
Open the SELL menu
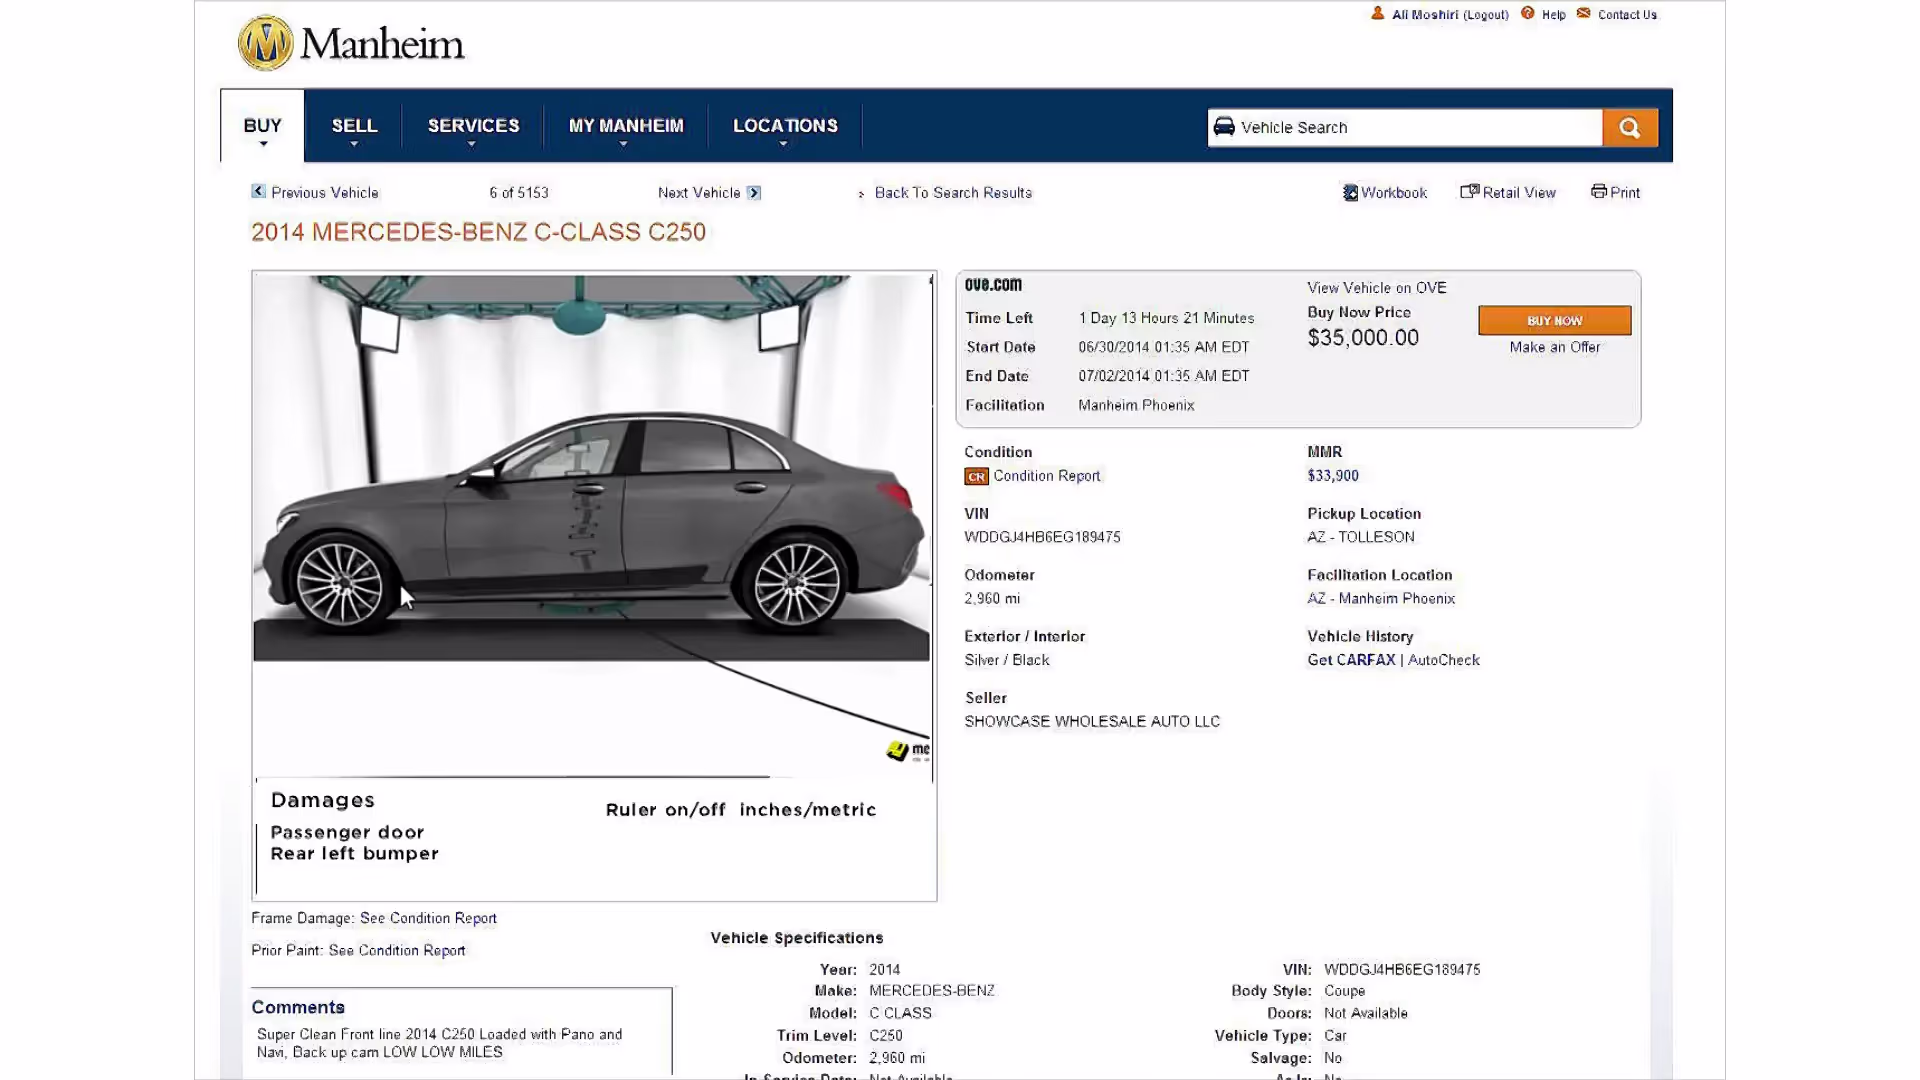tap(354, 126)
